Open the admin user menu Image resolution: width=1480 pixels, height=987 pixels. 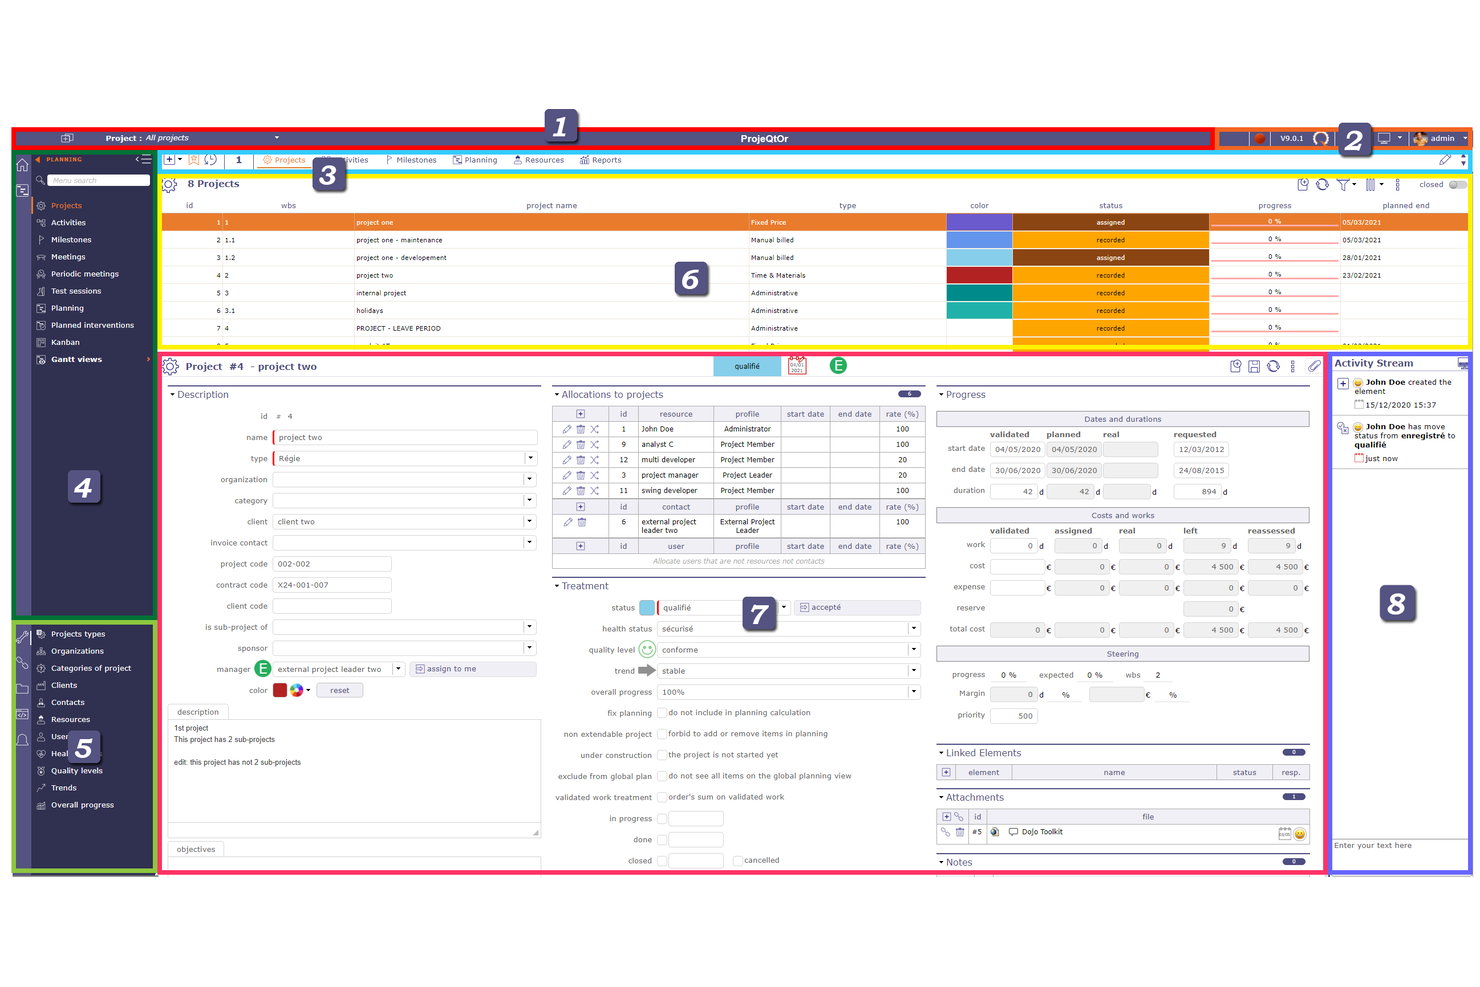[x=1440, y=138]
